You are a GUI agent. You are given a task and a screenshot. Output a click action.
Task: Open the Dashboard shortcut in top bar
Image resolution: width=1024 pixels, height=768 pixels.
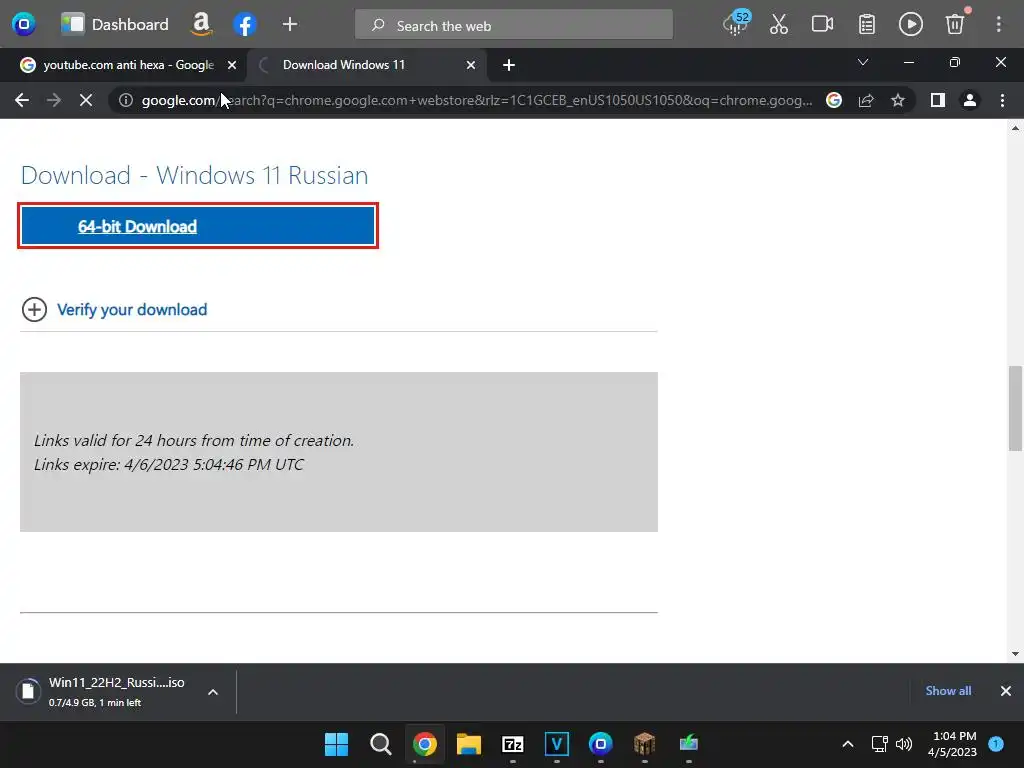click(x=114, y=25)
